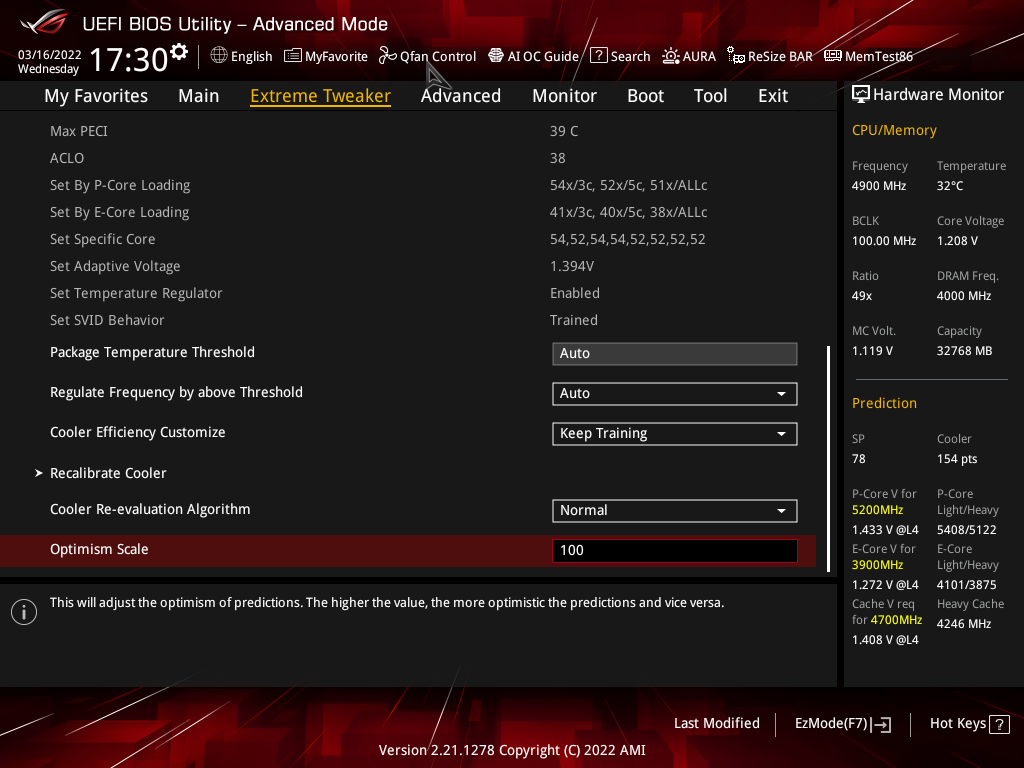The height and width of the screenshot is (768, 1024).
Task: Open Regulate Frequency by above Threshold dropdown
Action: pyautogui.click(x=675, y=394)
